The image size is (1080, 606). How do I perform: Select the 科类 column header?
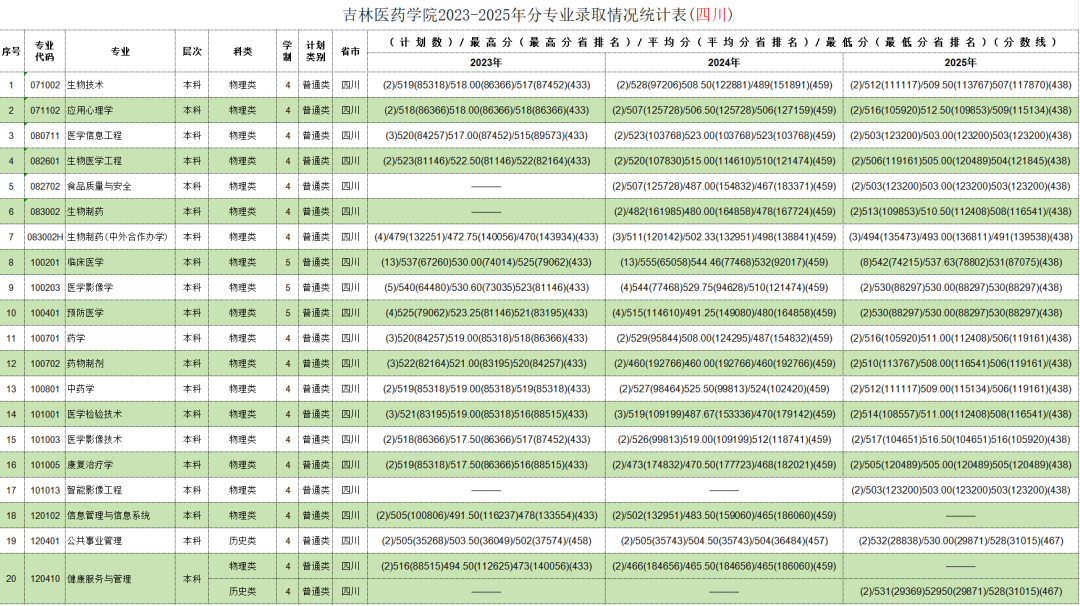click(242, 52)
